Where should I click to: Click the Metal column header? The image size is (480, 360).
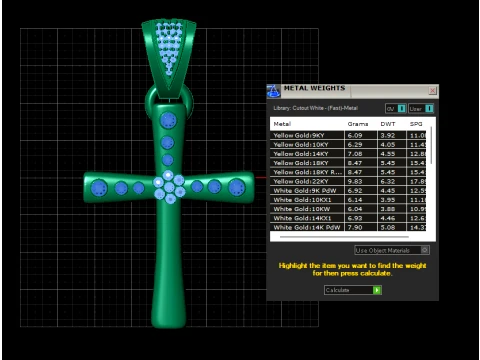pos(282,124)
